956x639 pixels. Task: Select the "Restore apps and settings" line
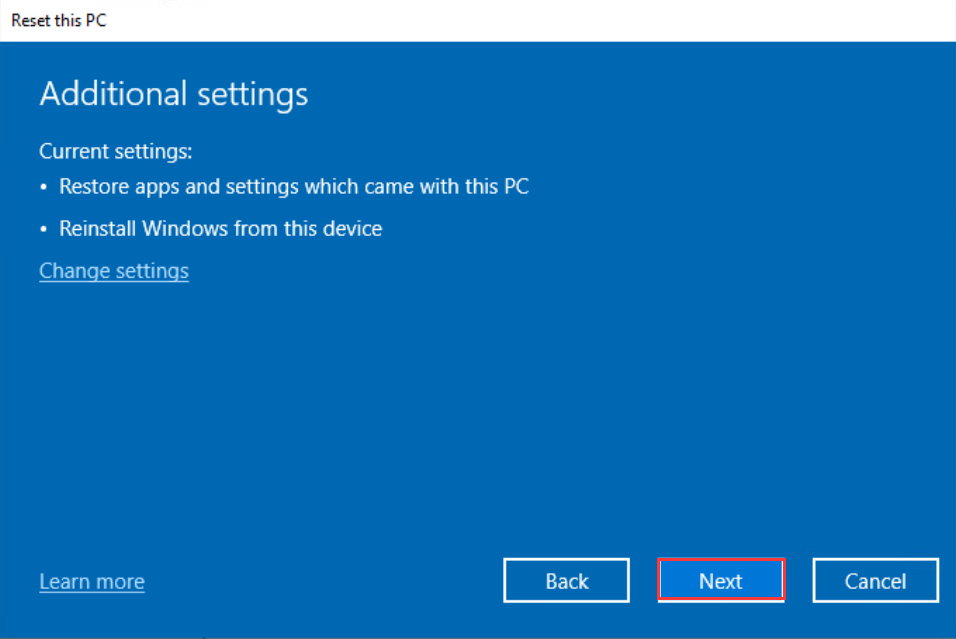point(293,186)
